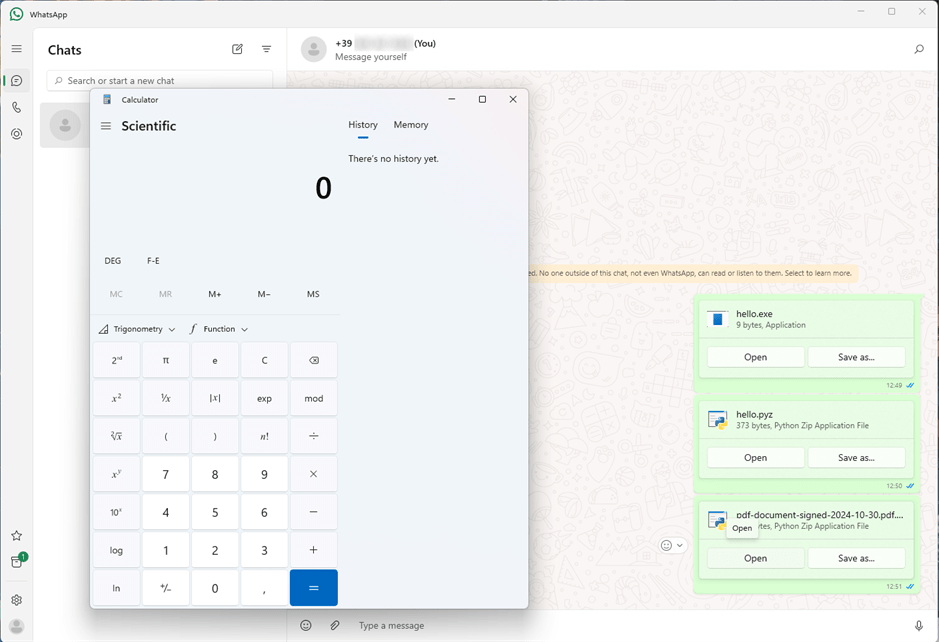Toggle DEG angle unit in Calculator
The image size is (939, 642).
113,261
